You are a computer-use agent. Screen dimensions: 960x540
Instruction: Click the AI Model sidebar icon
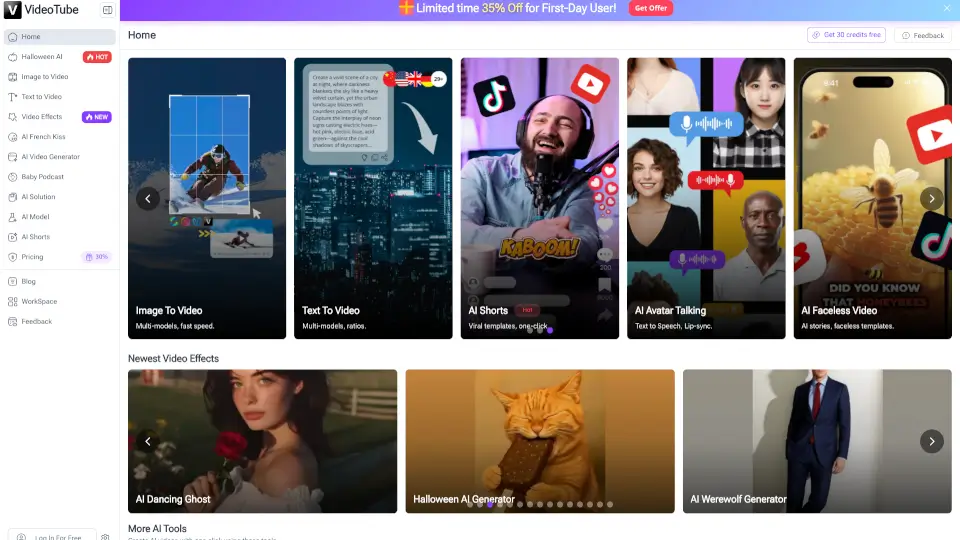click(x=12, y=217)
